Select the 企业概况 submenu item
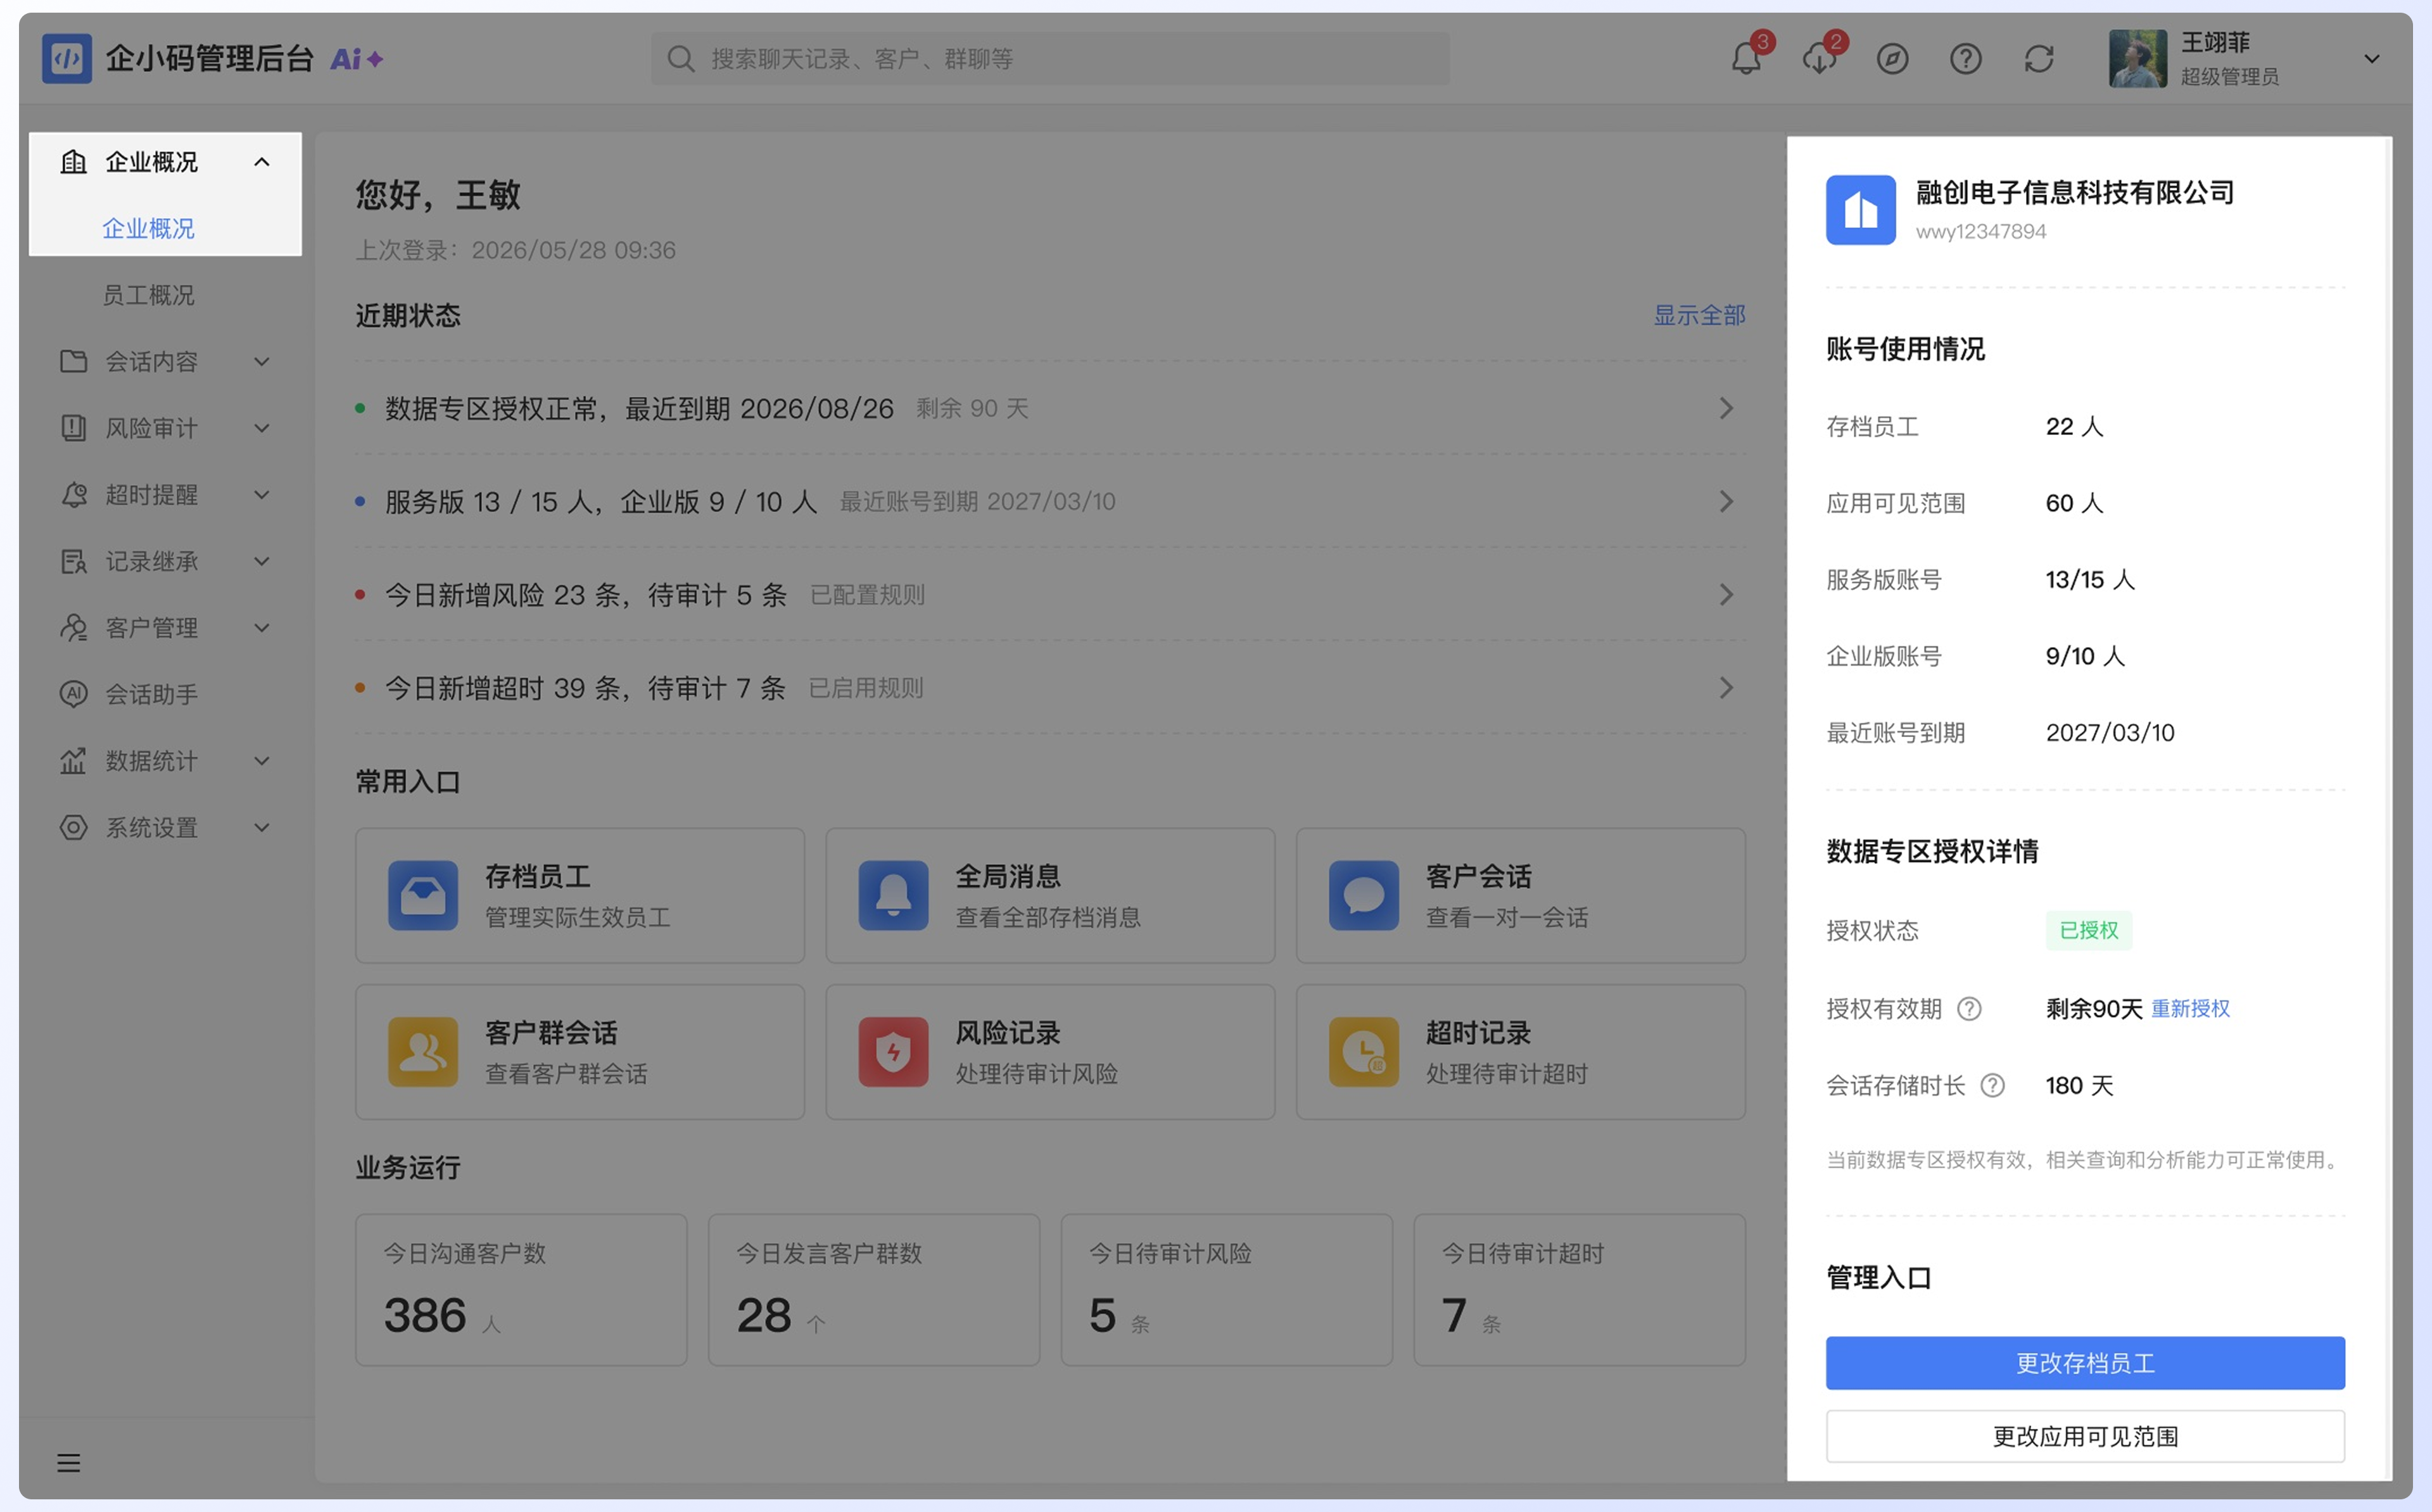2432x1512 pixels. pyautogui.click(x=148, y=228)
